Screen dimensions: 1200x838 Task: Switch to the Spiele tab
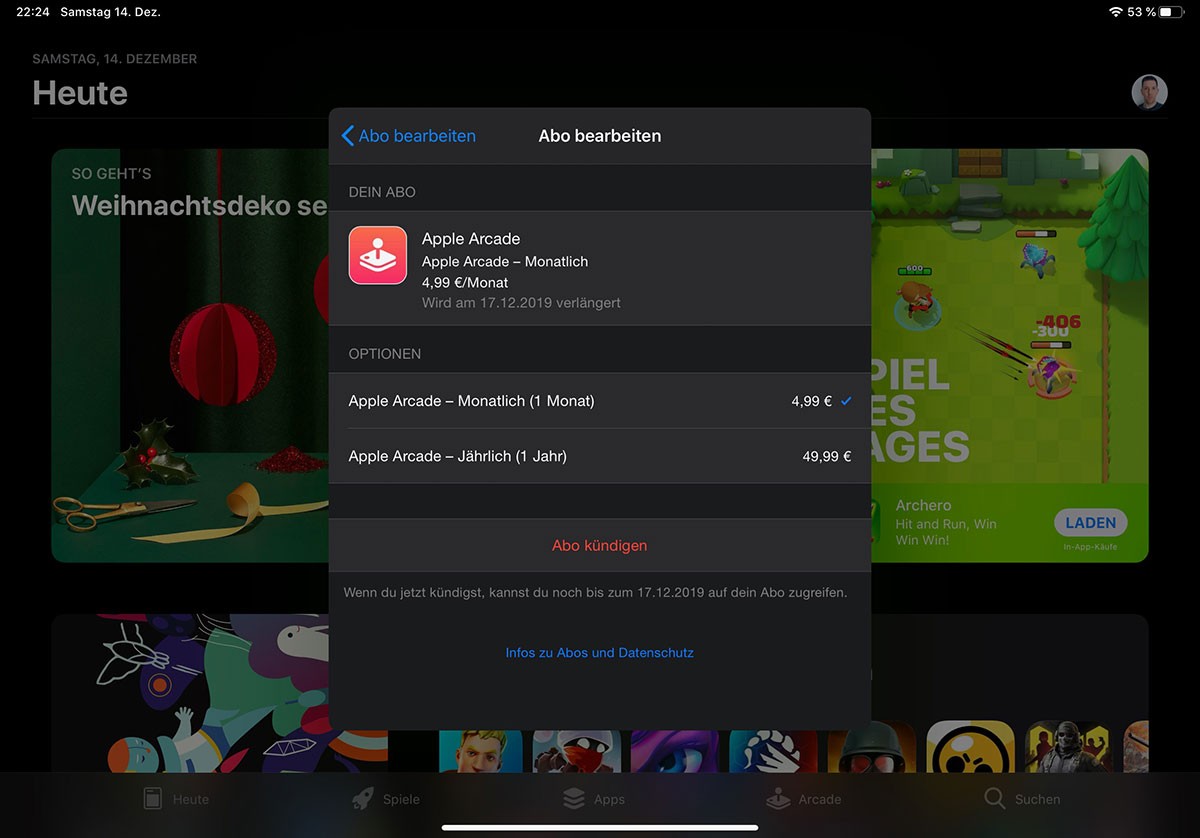(386, 799)
